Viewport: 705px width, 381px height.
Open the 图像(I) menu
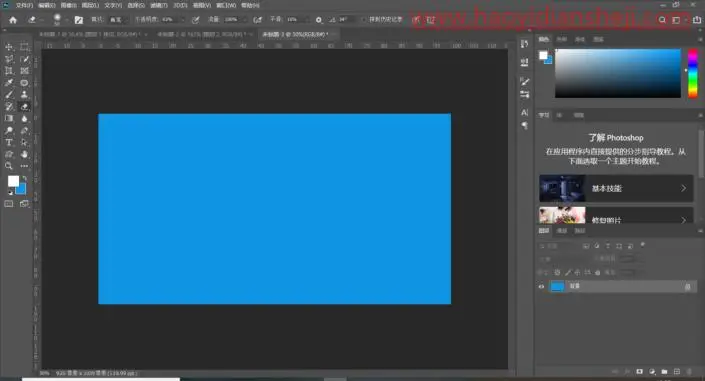click(68, 5)
